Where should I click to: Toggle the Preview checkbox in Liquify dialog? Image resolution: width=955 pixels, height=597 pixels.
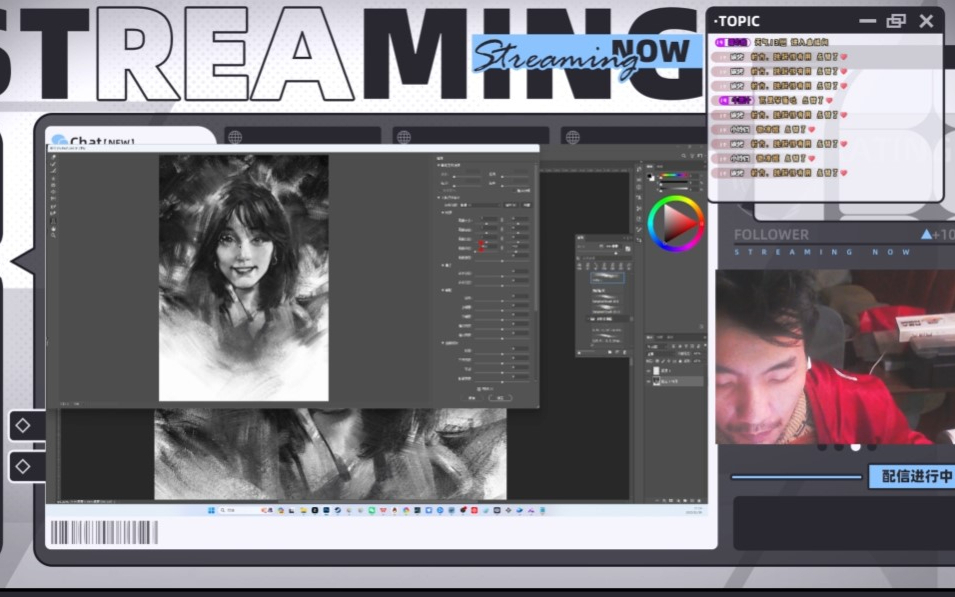478,388
